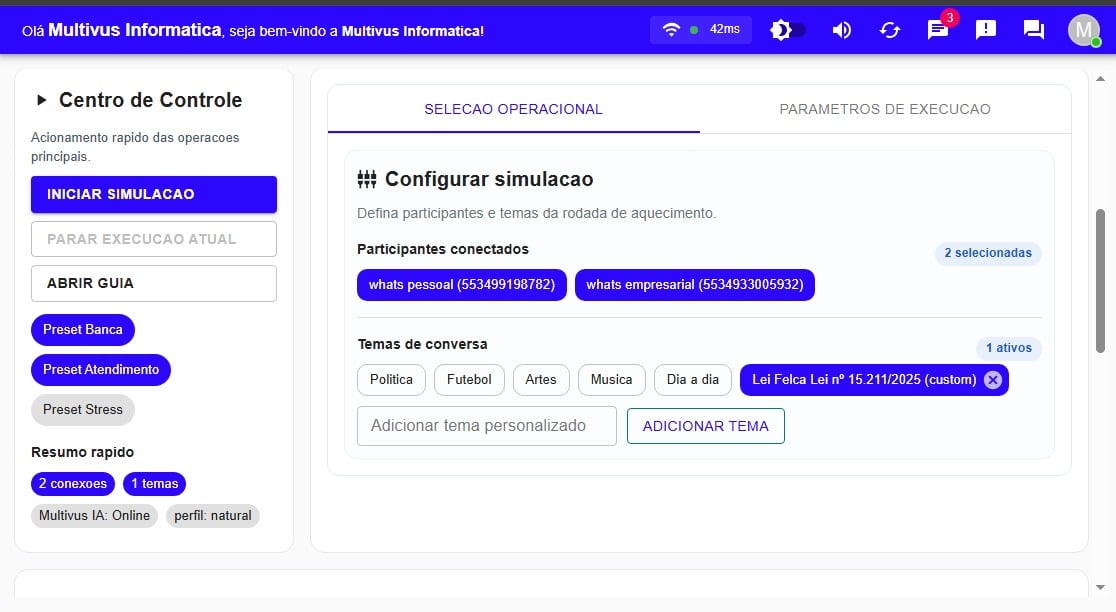The width and height of the screenshot is (1116, 612).
Task: Click the page vertical scrollbar thumb
Action: pos(1100,280)
